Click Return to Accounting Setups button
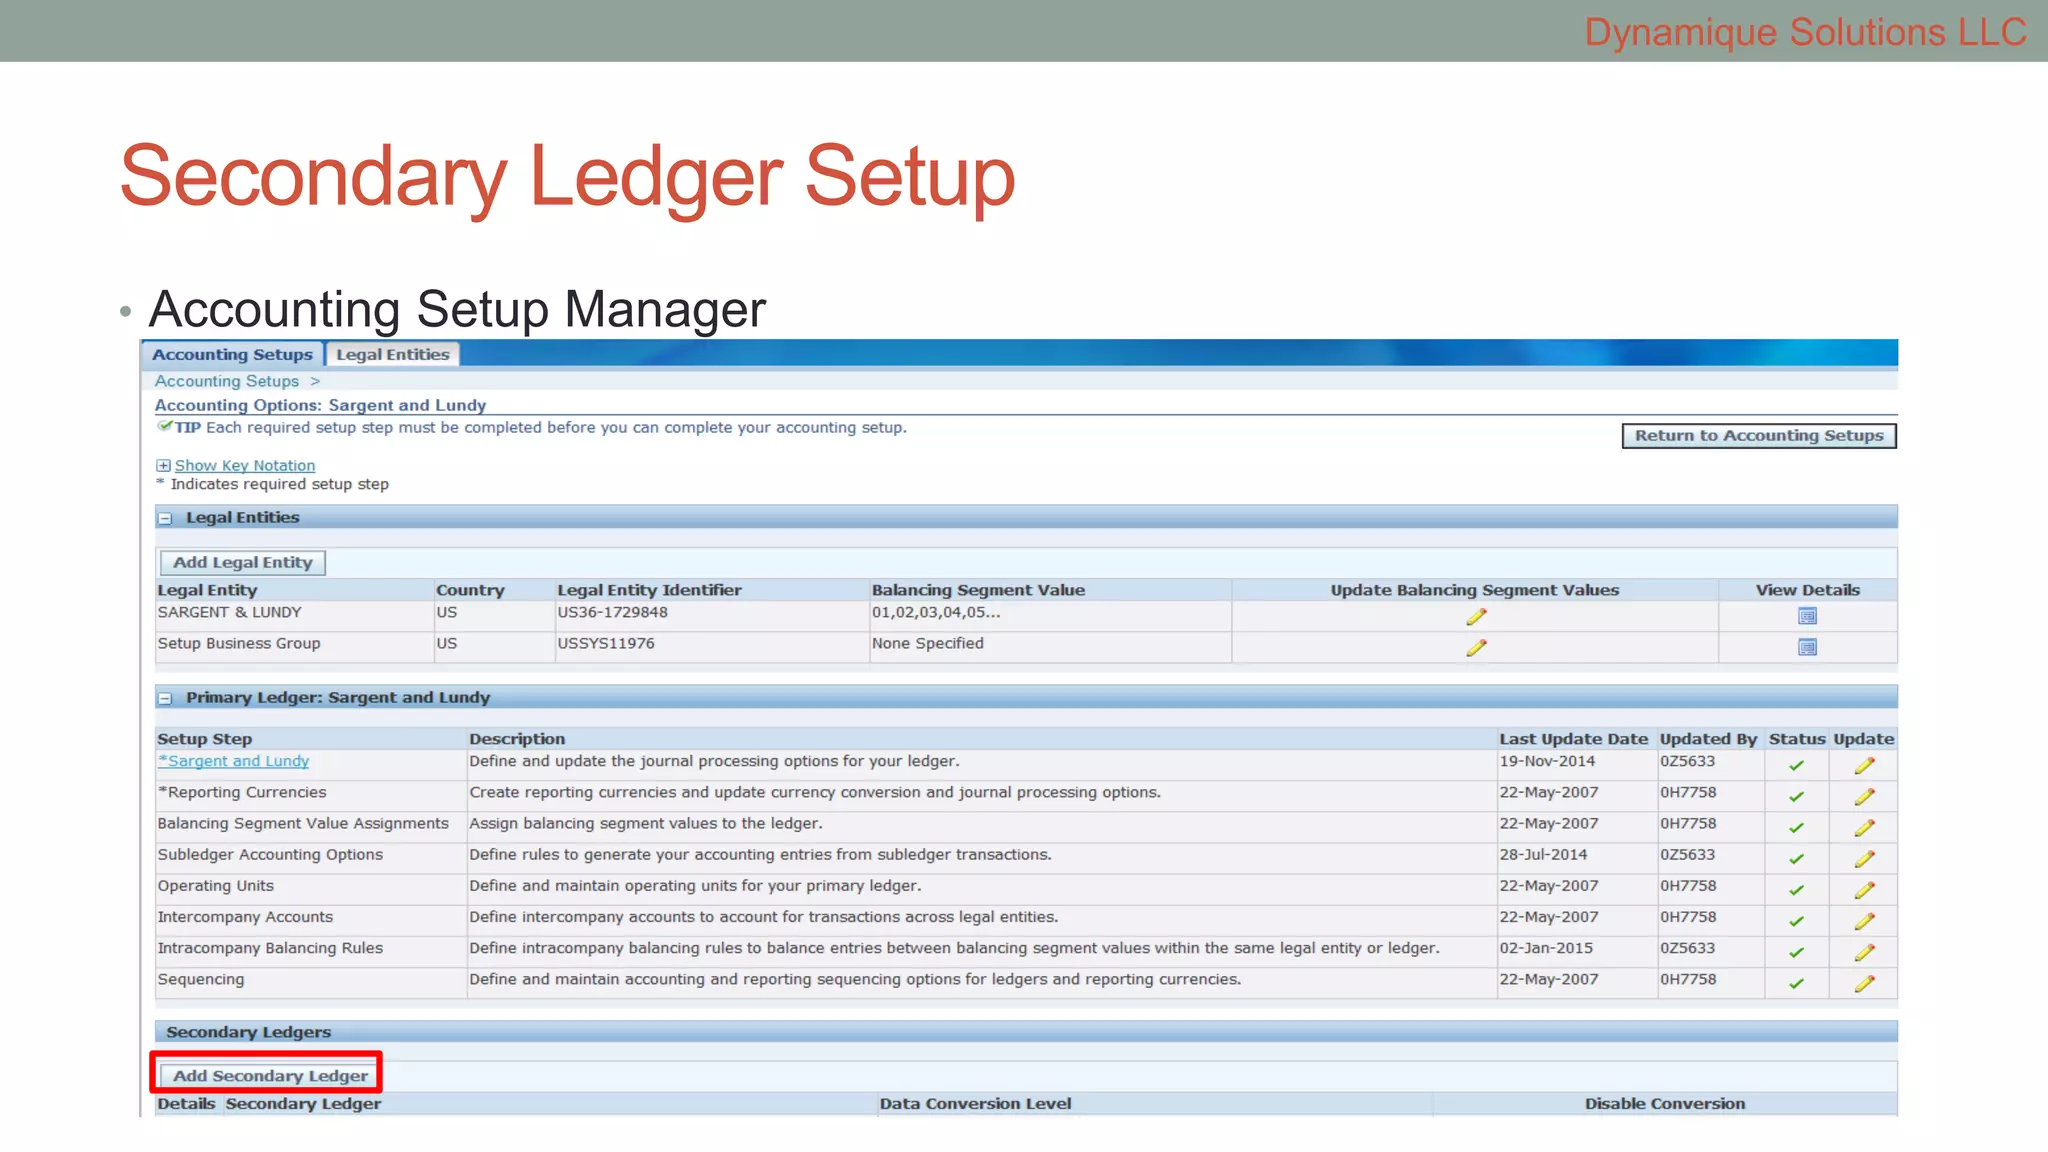The width and height of the screenshot is (2048, 1152). click(x=1758, y=436)
